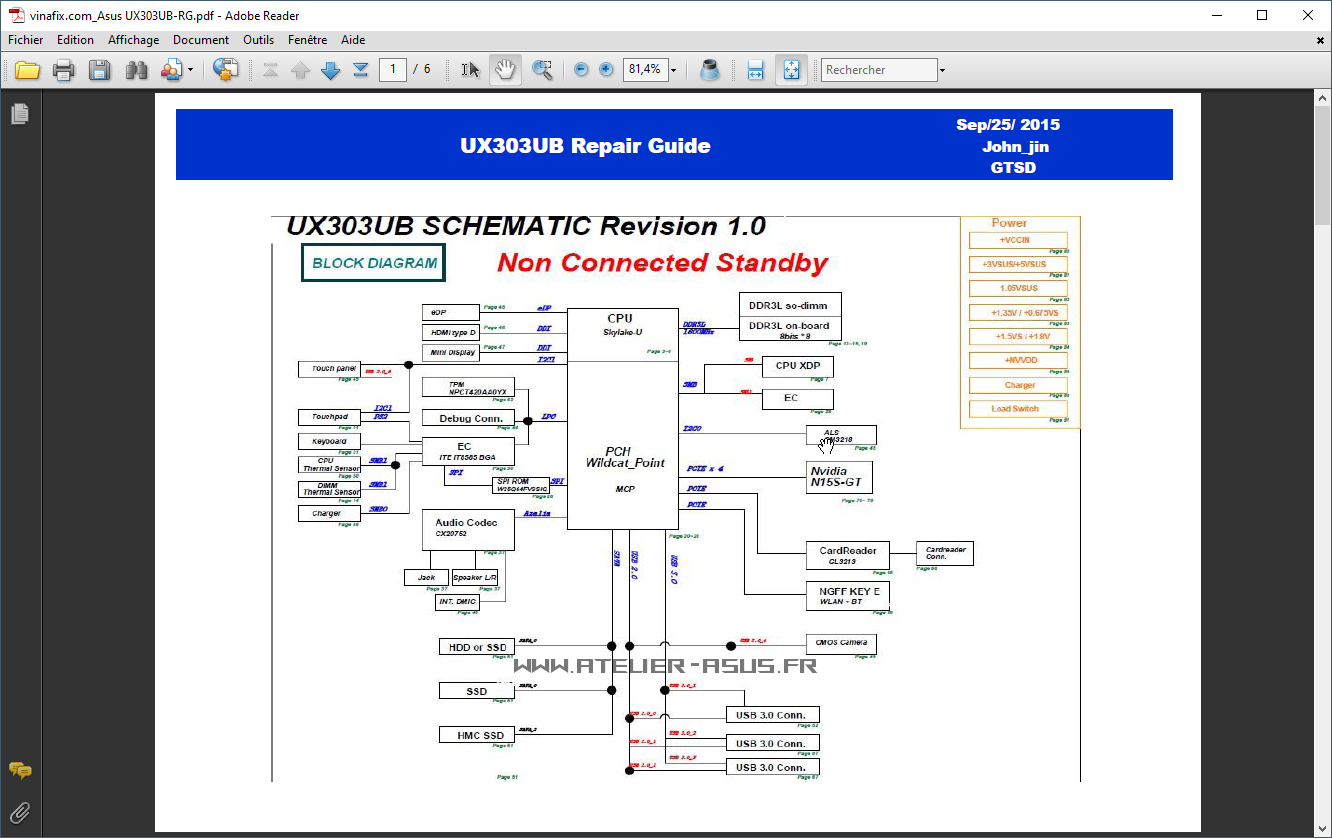Screen dimensions: 1332x838
Task: Click the page number input field
Action: [393, 70]
